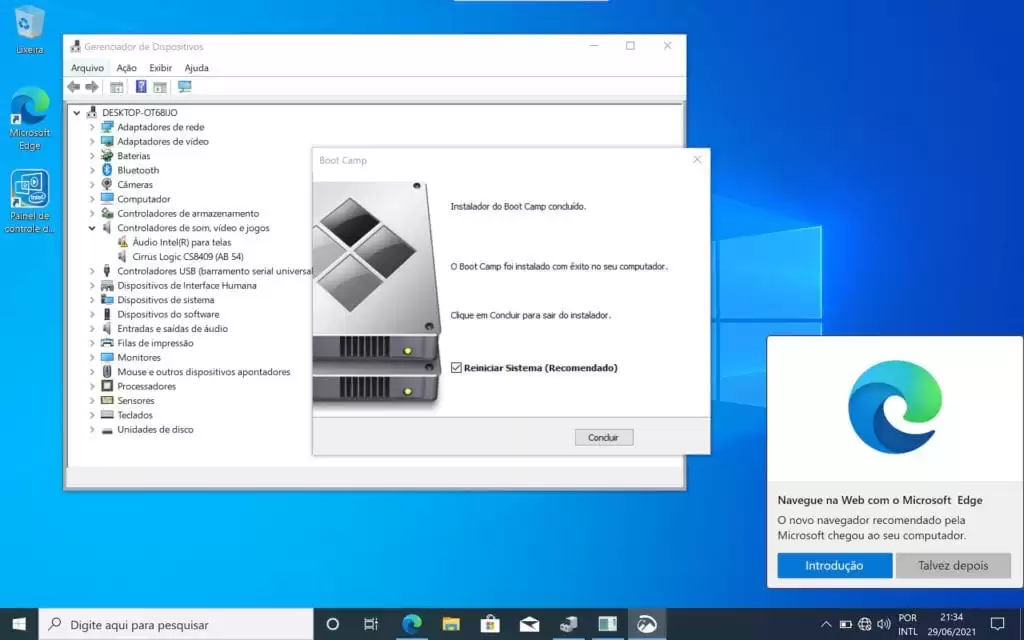Click the Forward arrow in Device Manager toolbar
The image size is (1024, 640).
tap(92, 87)
